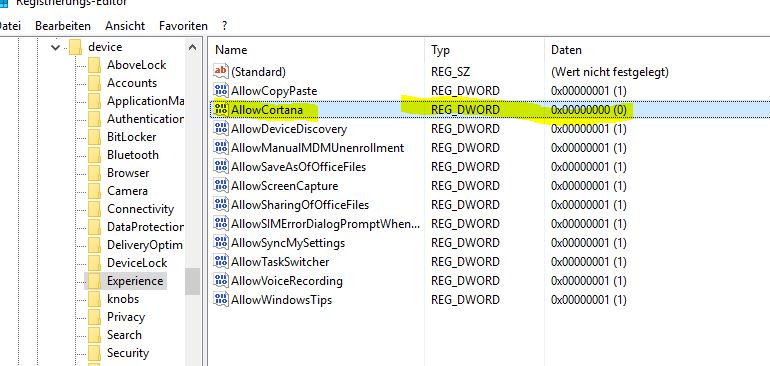Click the Experience folder icon
The height and width of the screenshot is (366, 770).
(94, 281)
